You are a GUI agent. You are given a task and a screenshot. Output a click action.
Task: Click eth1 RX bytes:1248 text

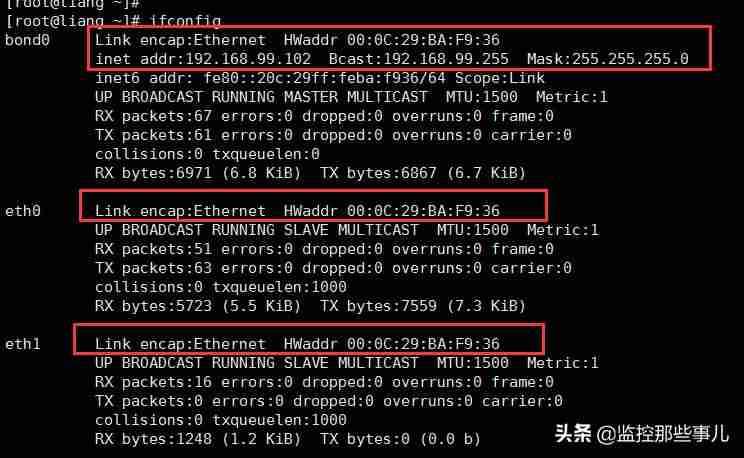(153, 439)
